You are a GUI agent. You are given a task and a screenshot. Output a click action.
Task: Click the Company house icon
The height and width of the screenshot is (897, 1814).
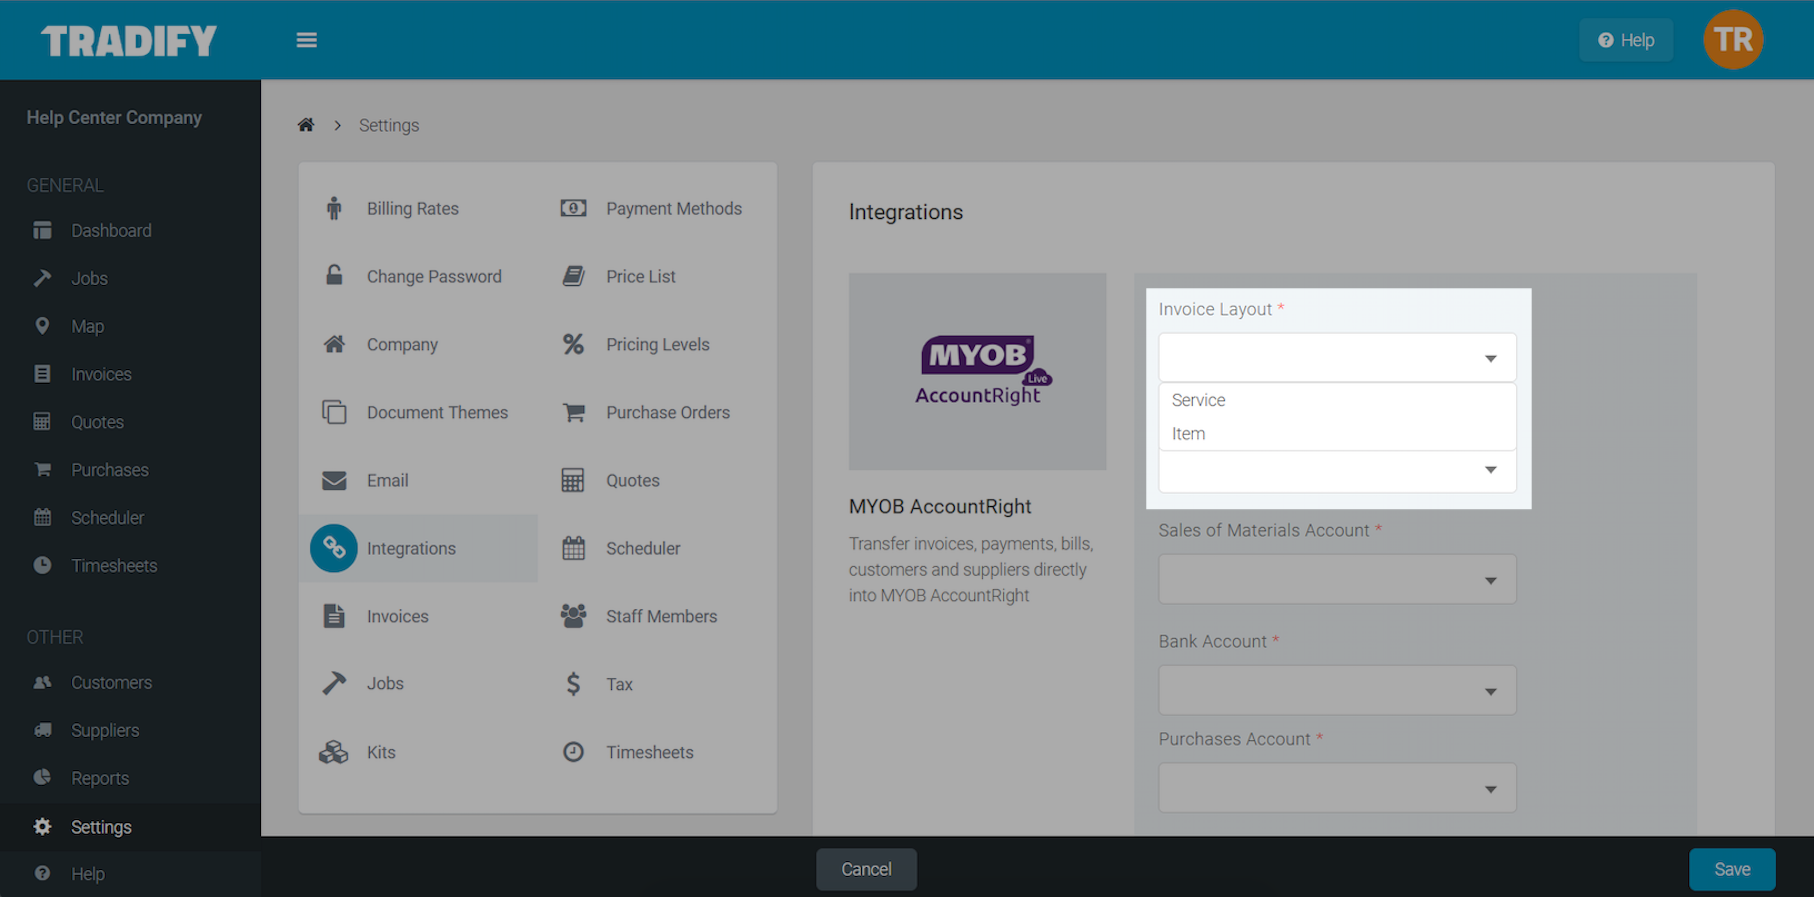(334, 344)
